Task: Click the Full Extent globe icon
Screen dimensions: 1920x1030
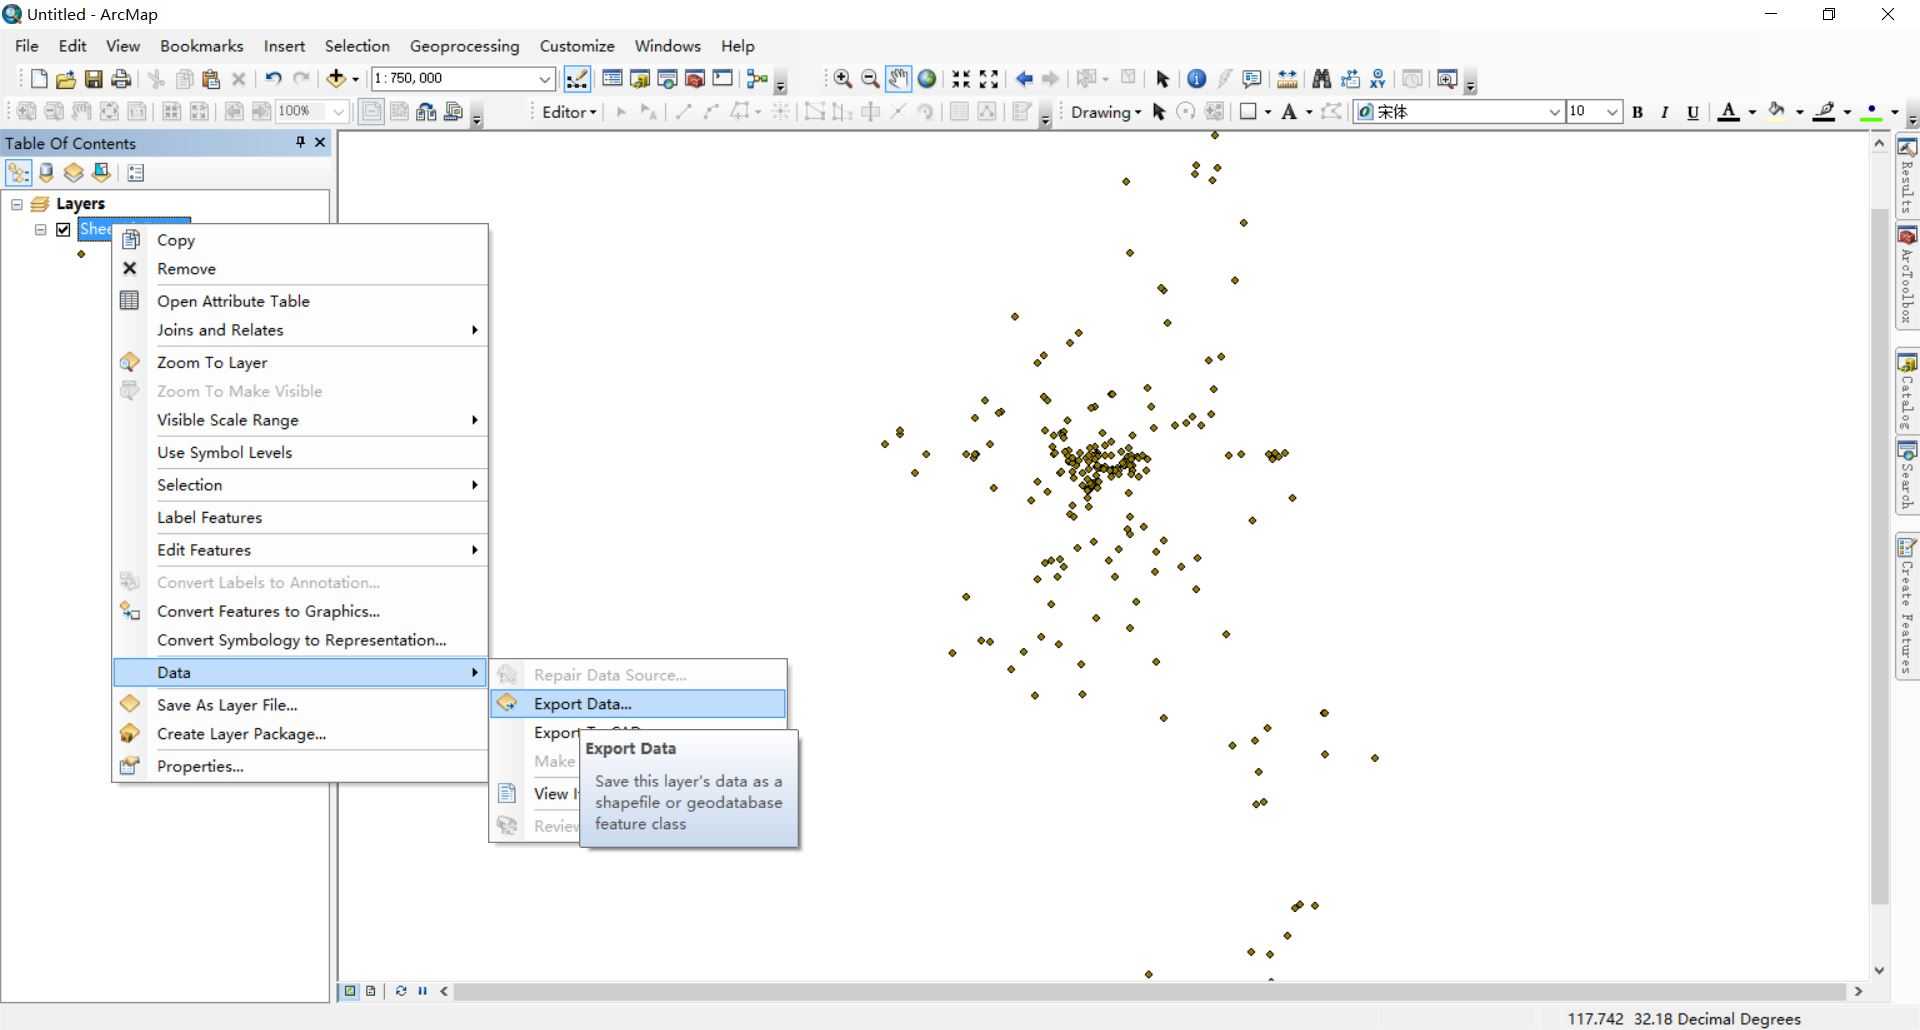Action: (x=927, y=79)
